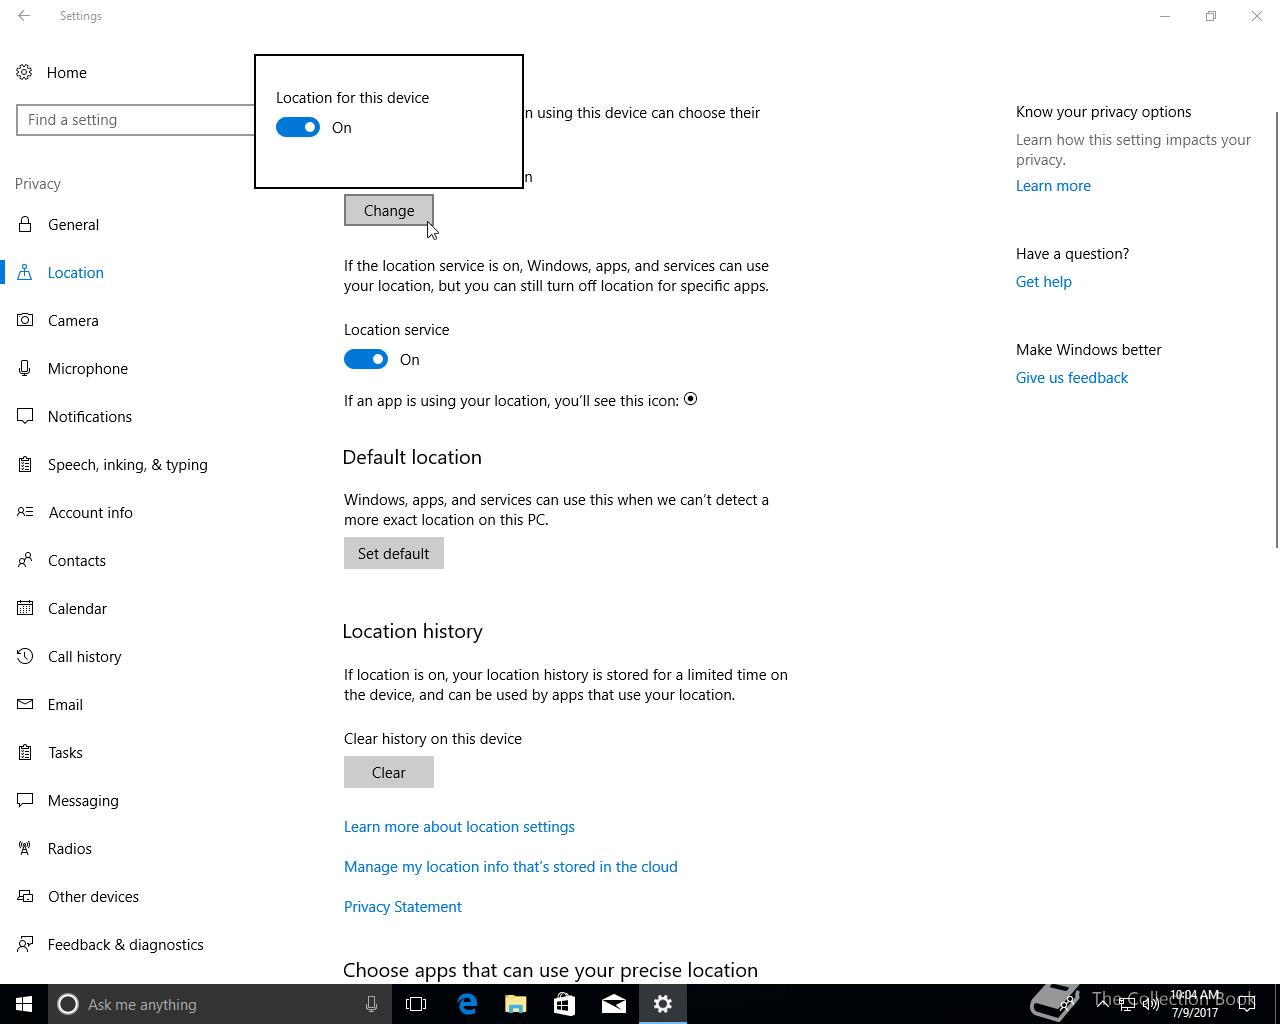Click the Tasks sidebar icon
1280x1024 pixels.
click(x=25, y=752)
